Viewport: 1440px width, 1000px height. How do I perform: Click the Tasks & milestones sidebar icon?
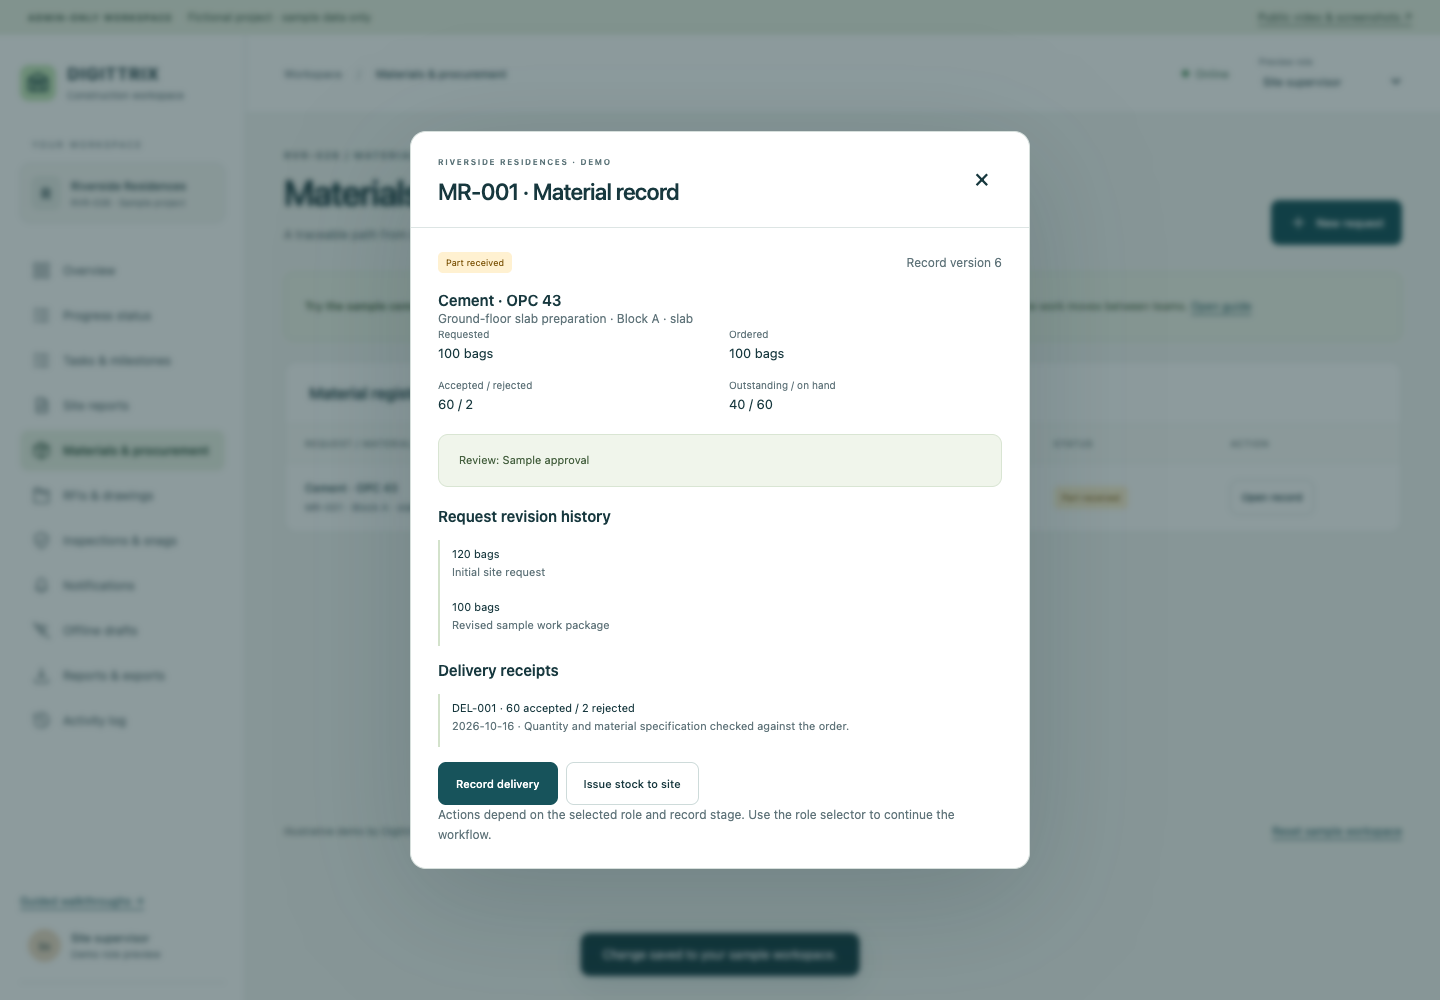click(x=41, y=361)
